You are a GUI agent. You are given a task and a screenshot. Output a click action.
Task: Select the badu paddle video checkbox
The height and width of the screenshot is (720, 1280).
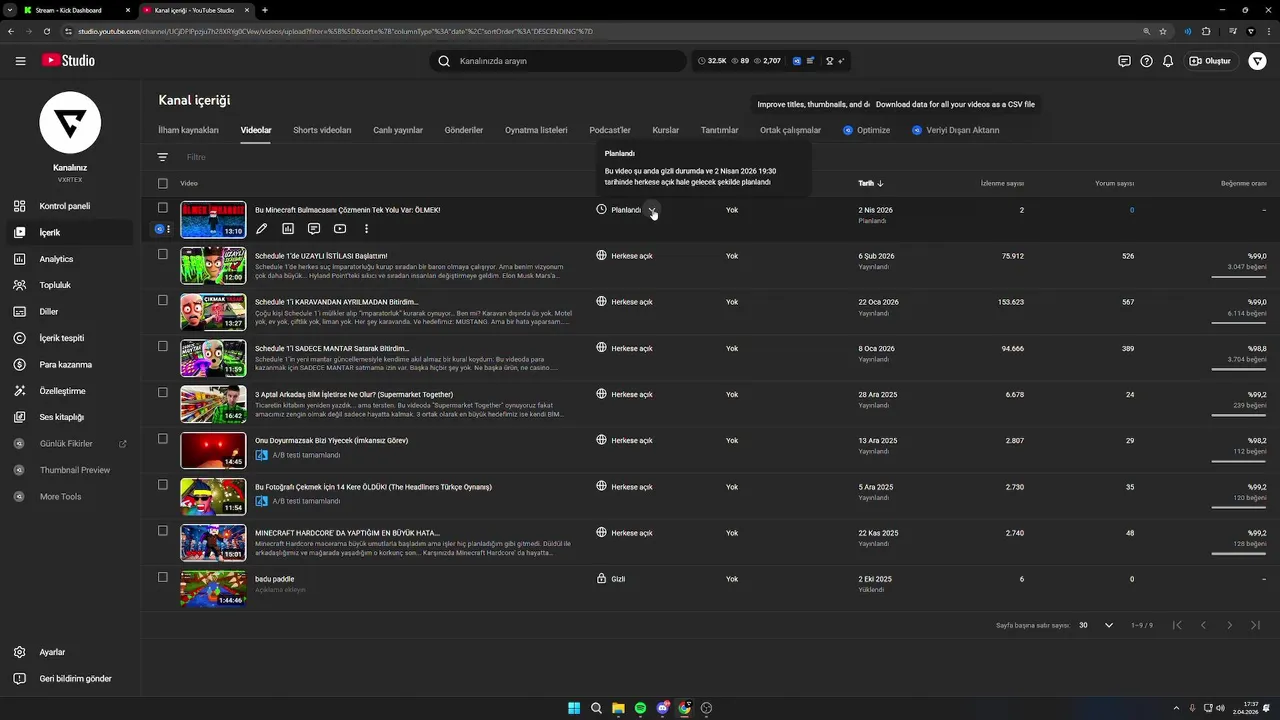click(163, 577)
